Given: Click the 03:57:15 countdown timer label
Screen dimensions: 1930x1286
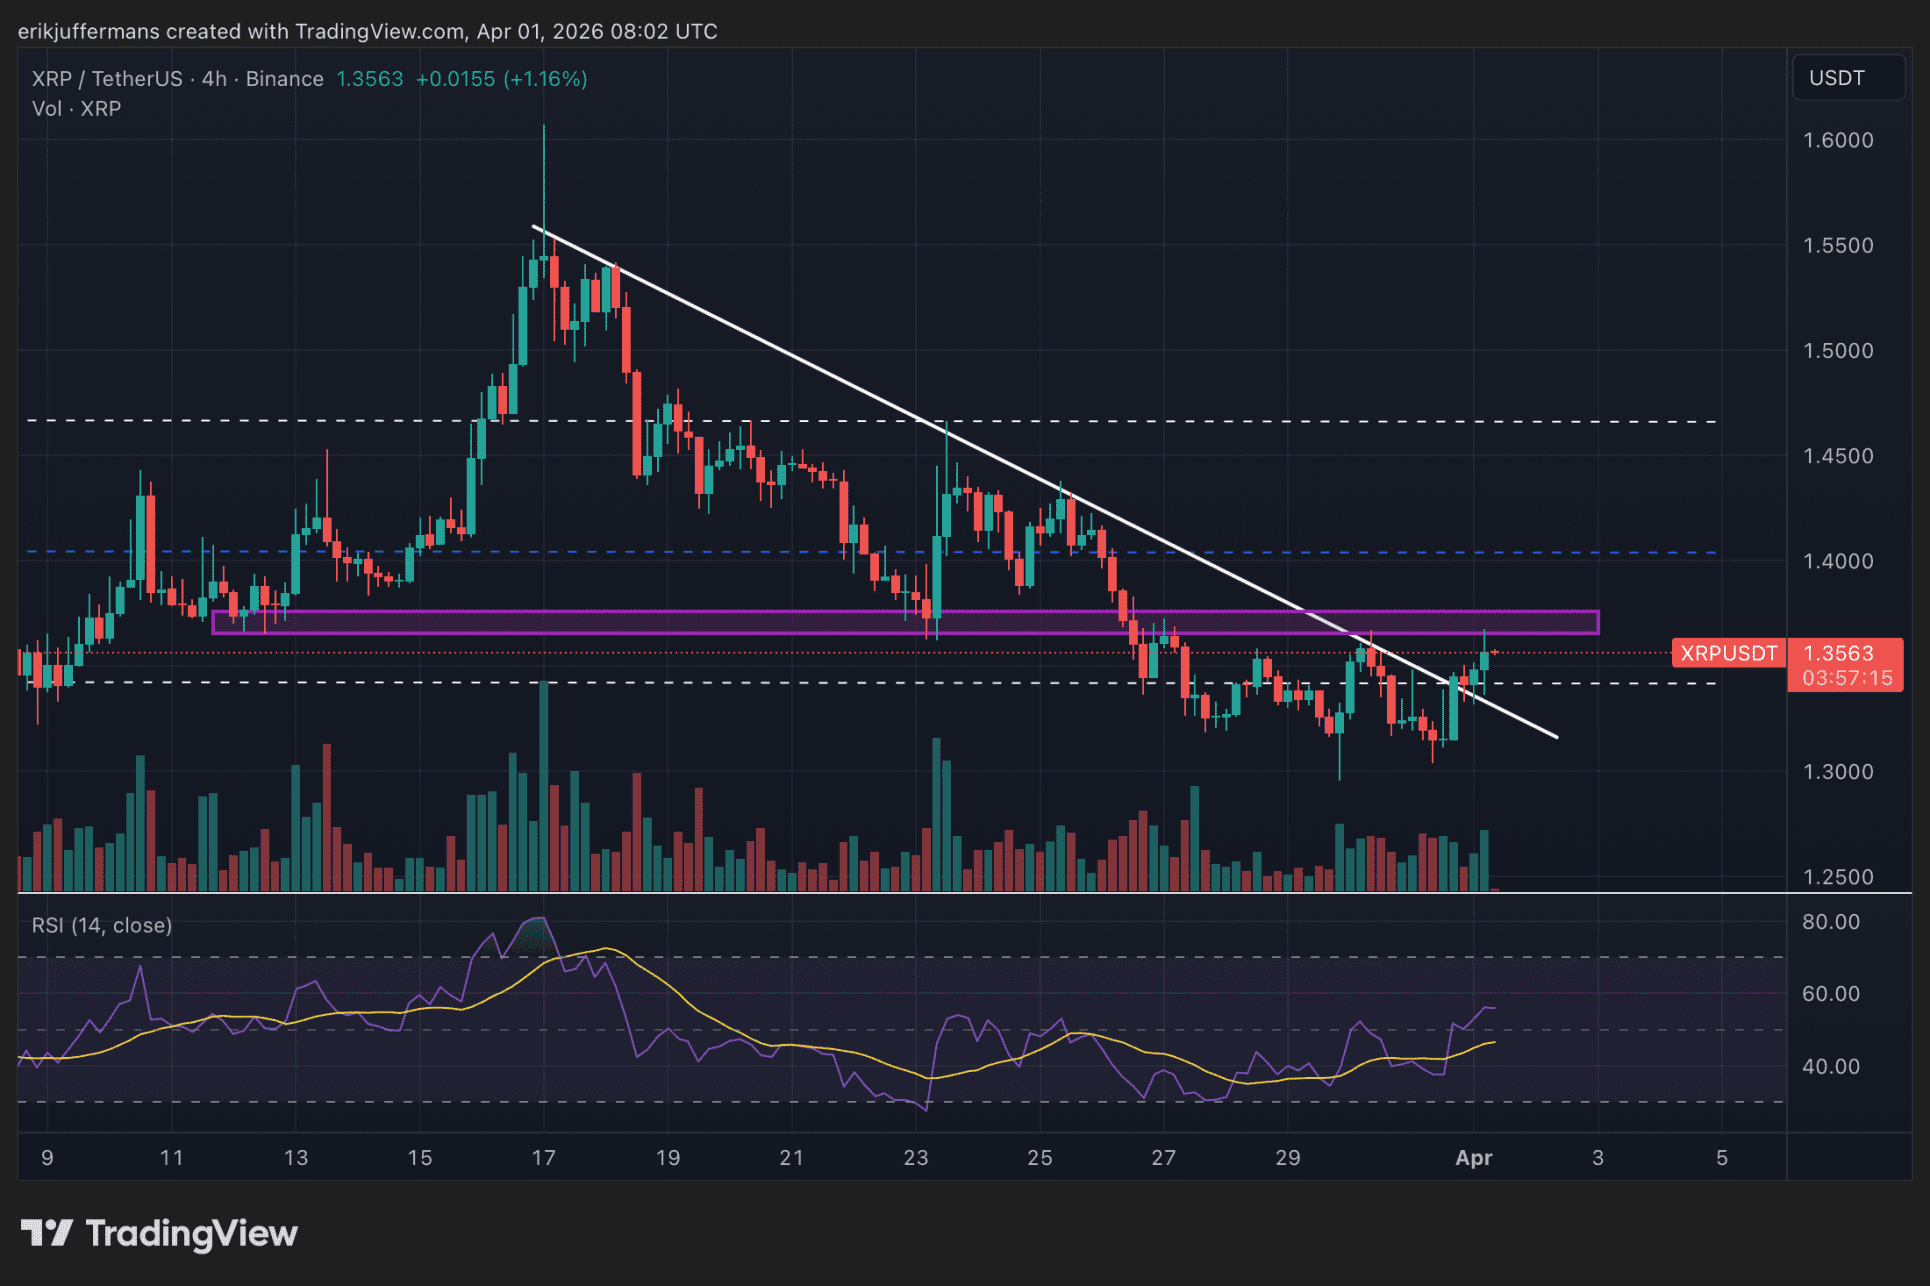Looking at the screenshot, I should pos(1846,678).
